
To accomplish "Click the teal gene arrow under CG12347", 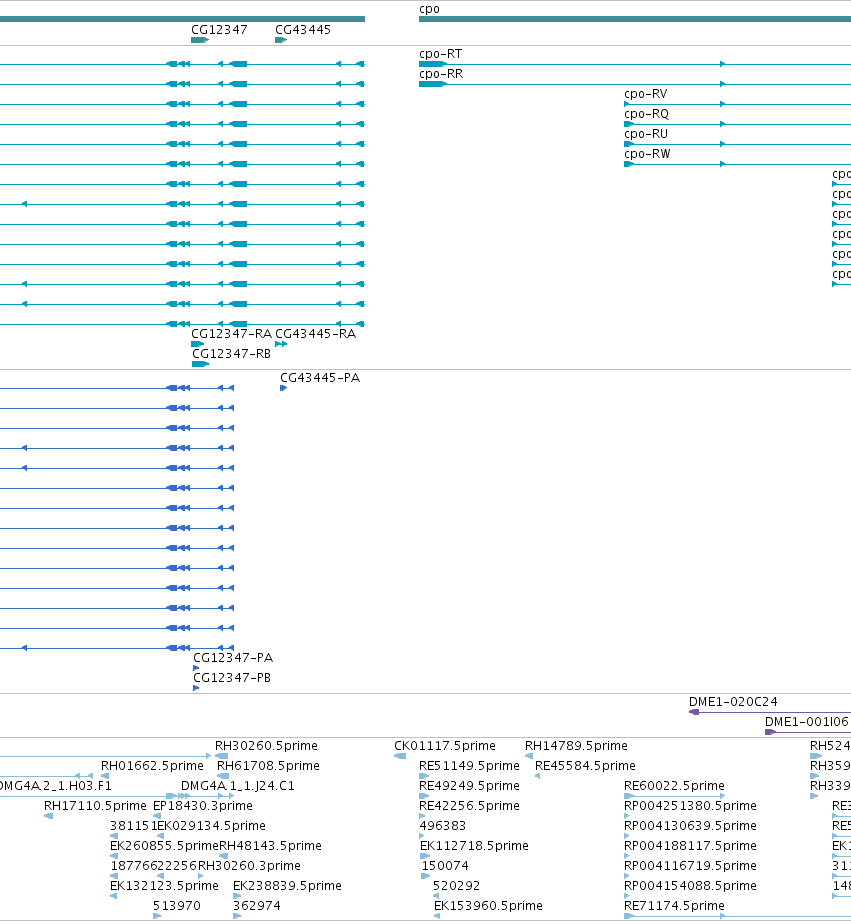I will point(200,40).
